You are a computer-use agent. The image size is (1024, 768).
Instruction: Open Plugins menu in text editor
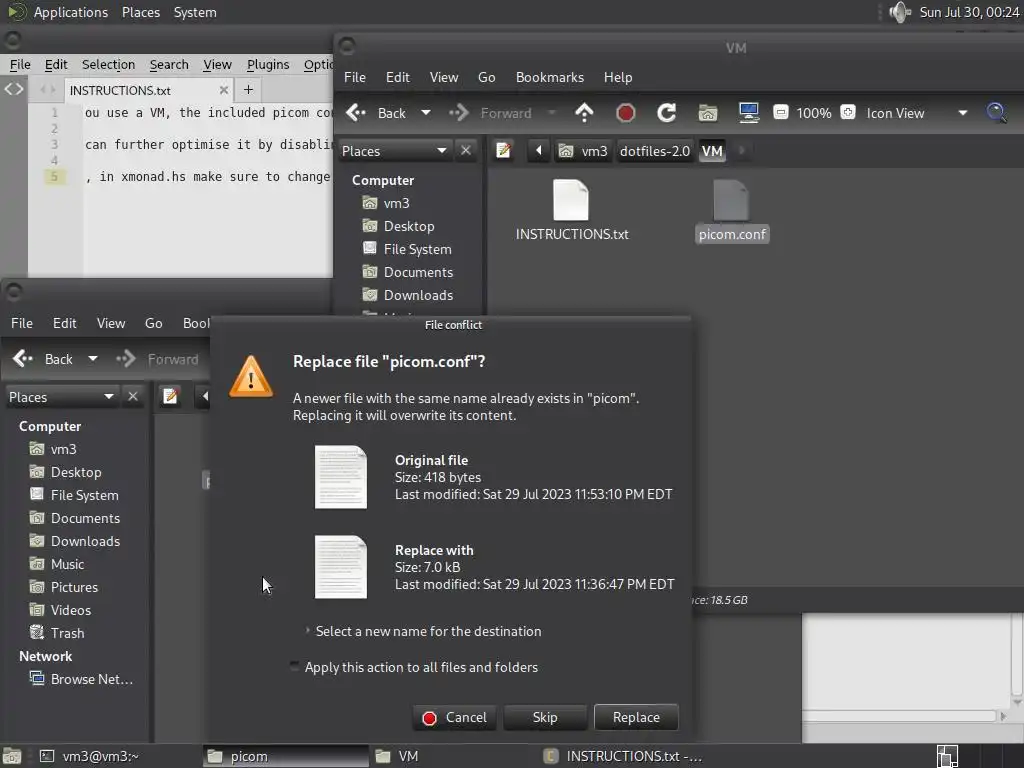[268, 65]
